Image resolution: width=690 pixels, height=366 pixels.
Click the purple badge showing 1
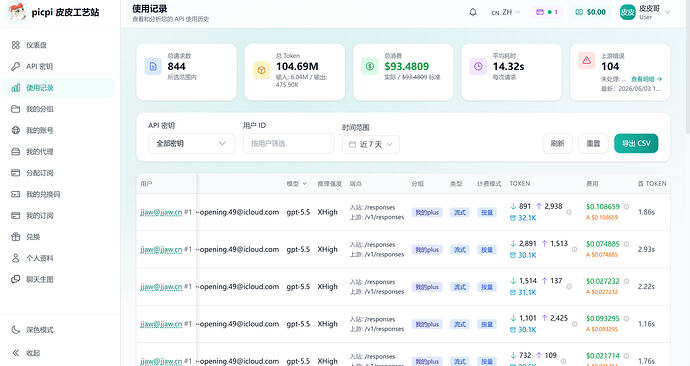point(547,12)
